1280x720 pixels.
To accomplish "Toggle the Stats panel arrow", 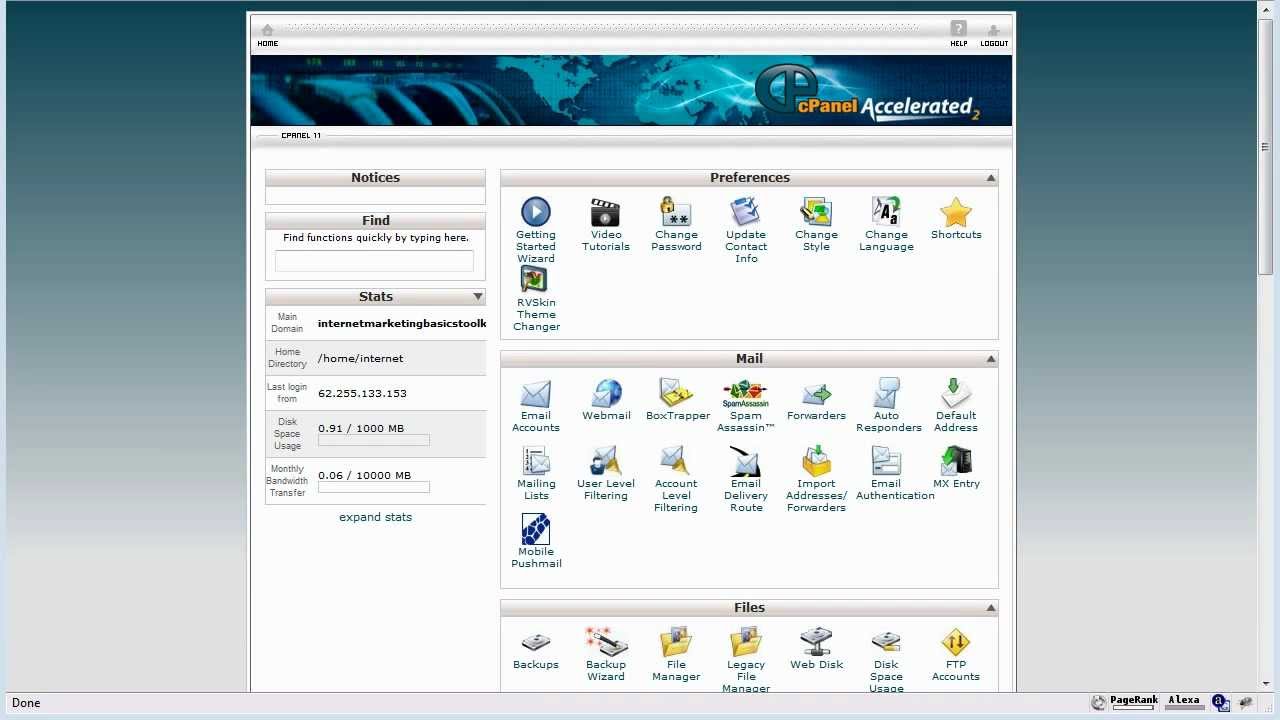I will [x=478, y=297].
